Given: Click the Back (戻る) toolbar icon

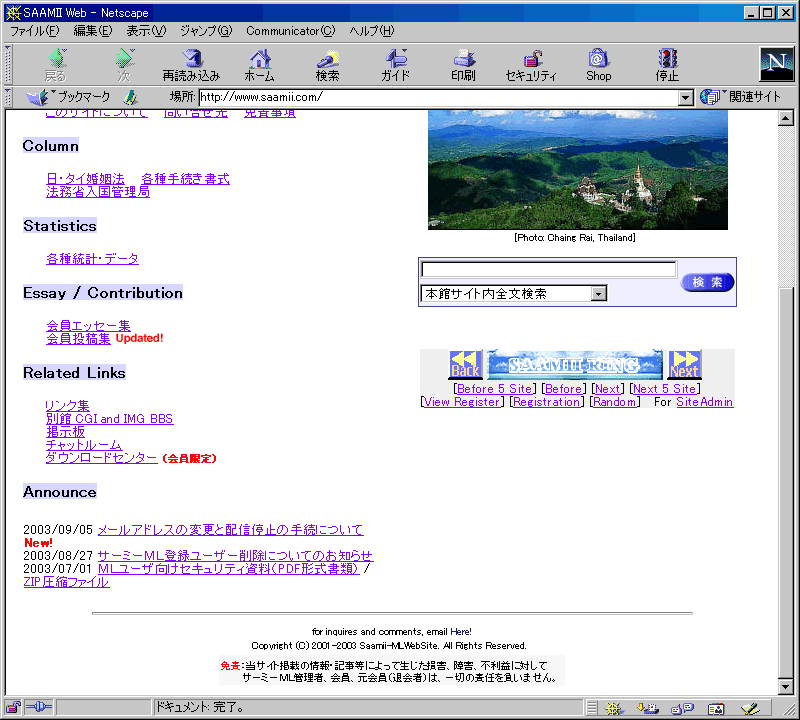Looking at the screenshot, I should 56,65.
